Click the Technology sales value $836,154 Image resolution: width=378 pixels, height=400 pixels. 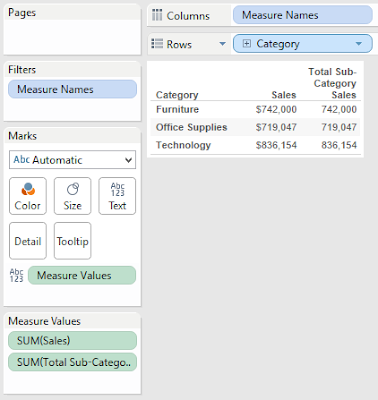point(276,145)
